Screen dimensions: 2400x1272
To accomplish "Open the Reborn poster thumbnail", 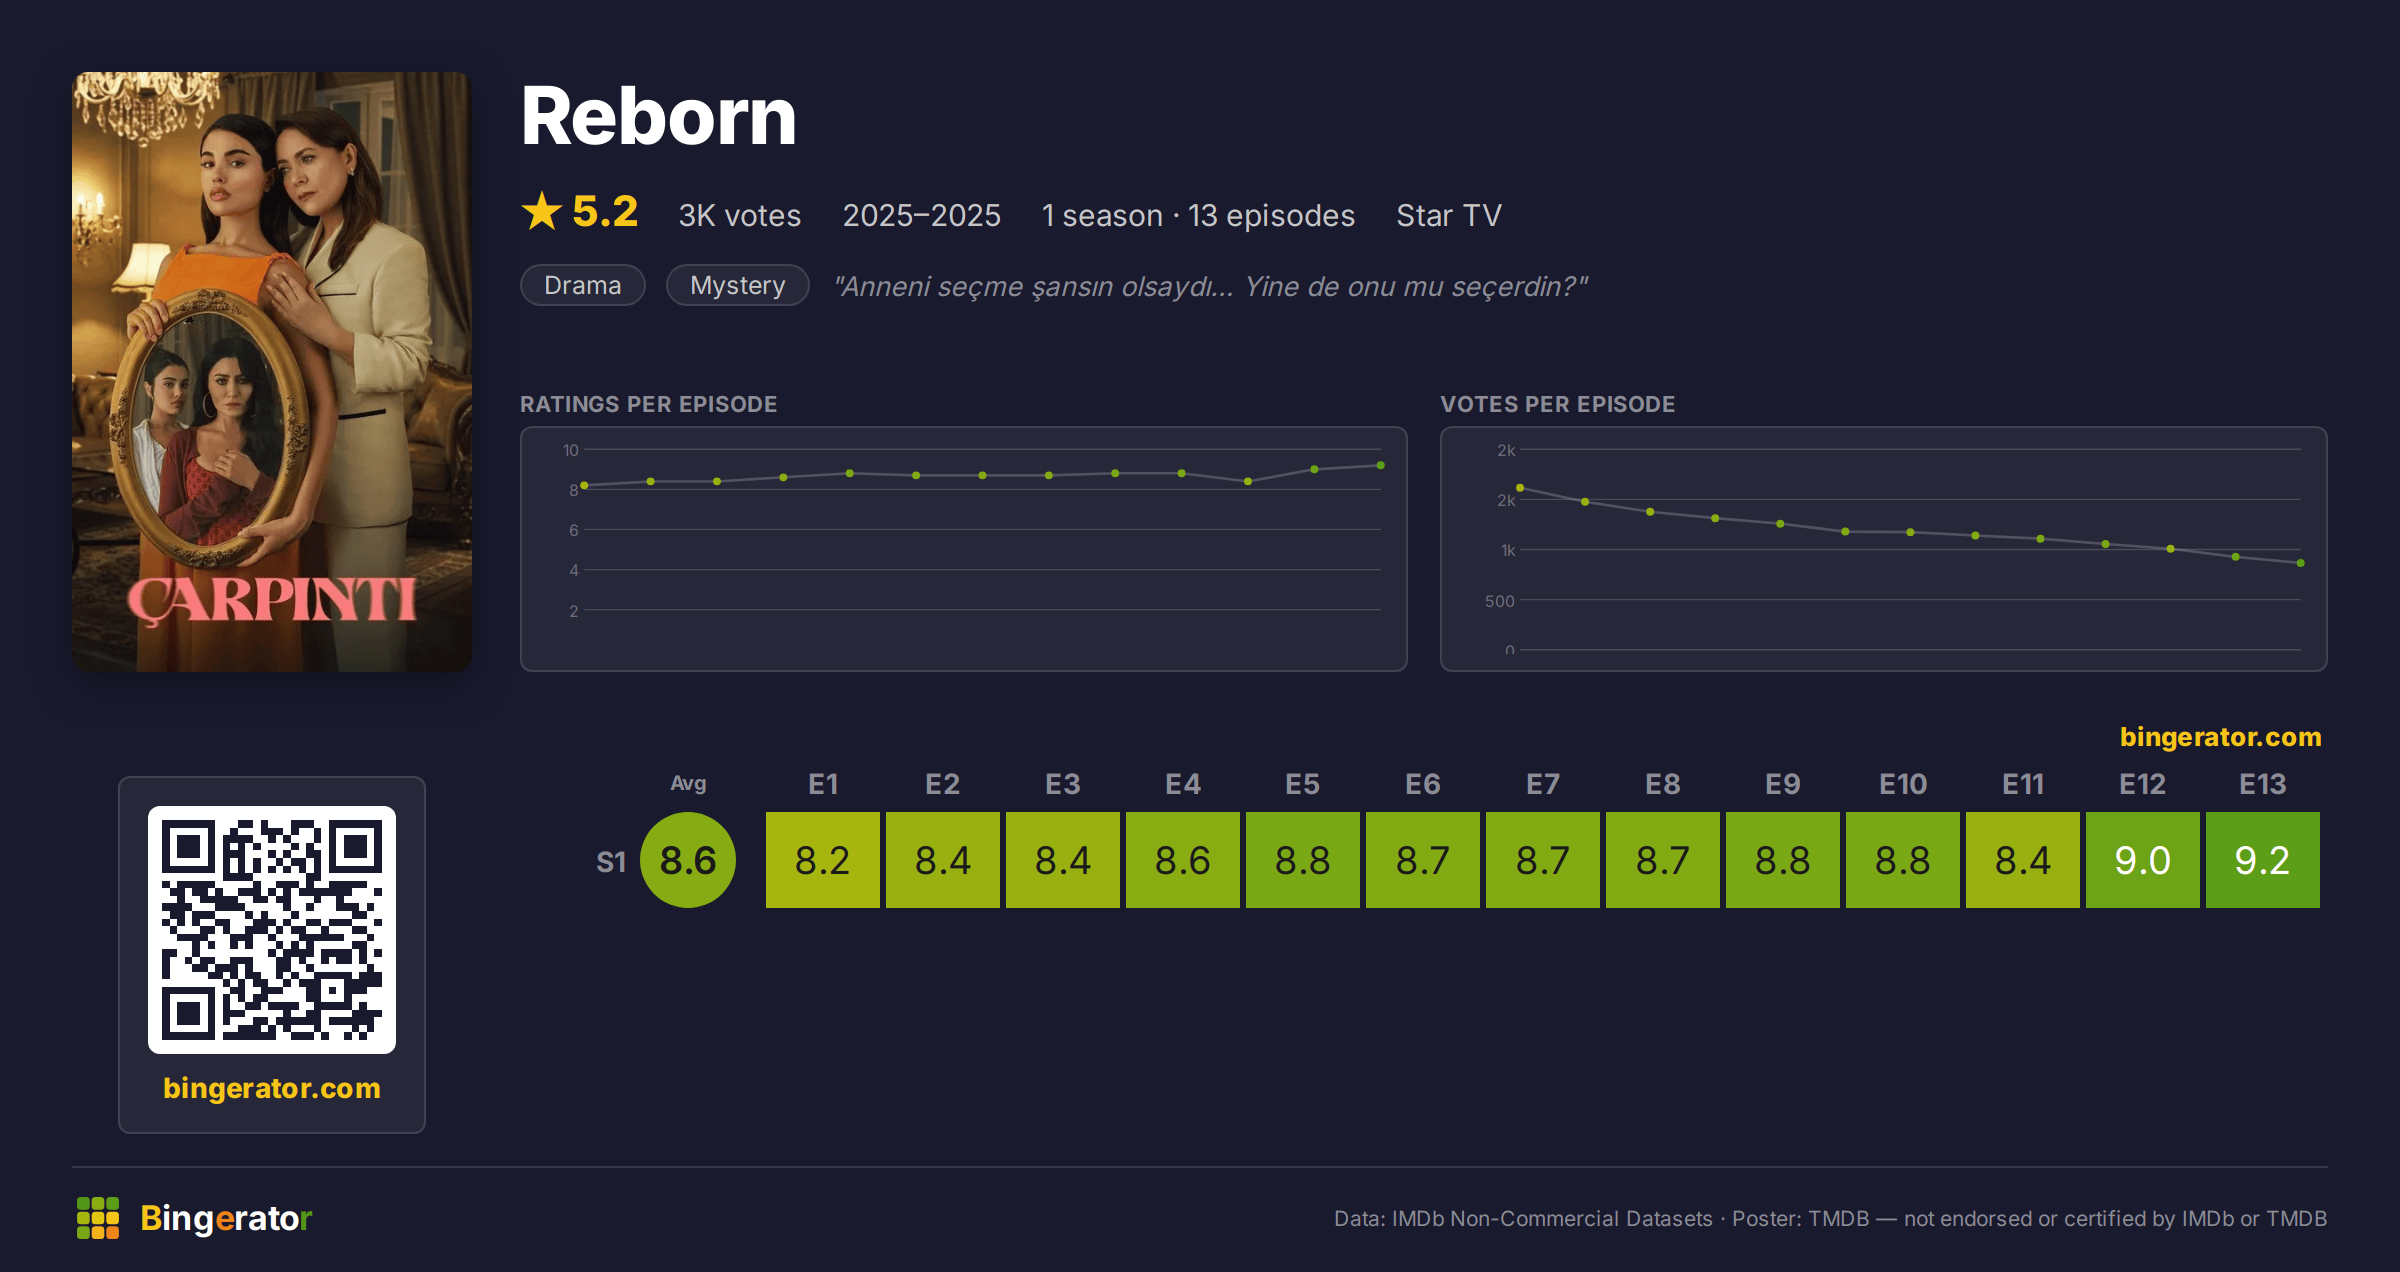I will [272, 371].
